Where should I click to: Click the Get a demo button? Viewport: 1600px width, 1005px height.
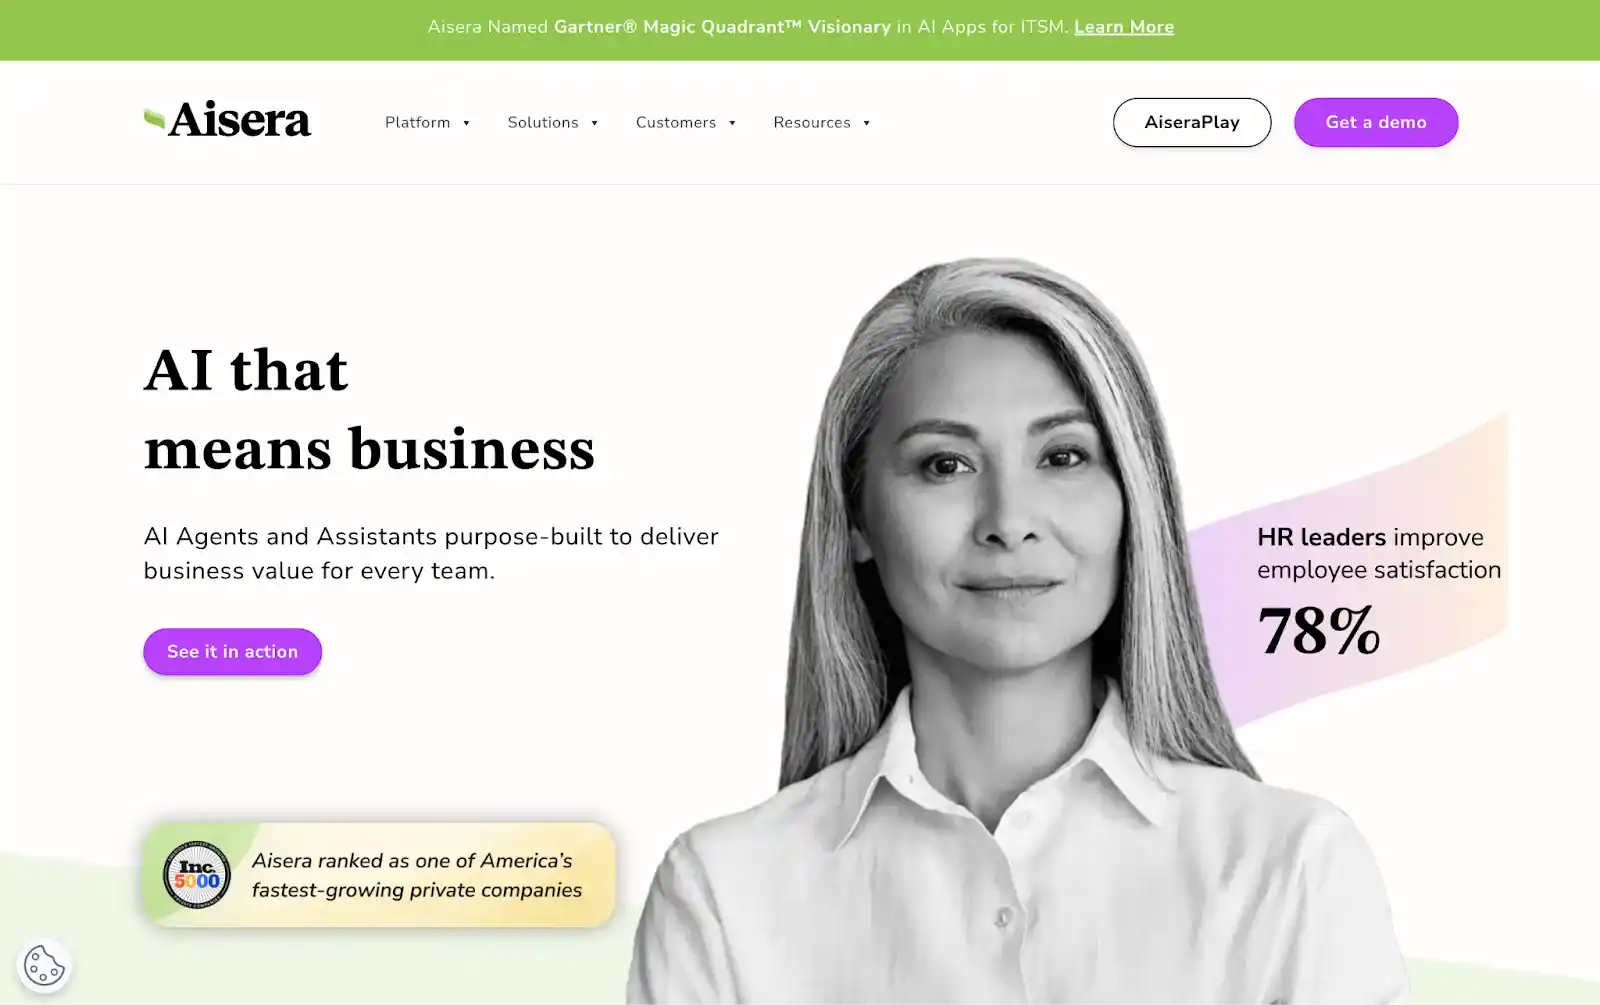(1376, 122)
